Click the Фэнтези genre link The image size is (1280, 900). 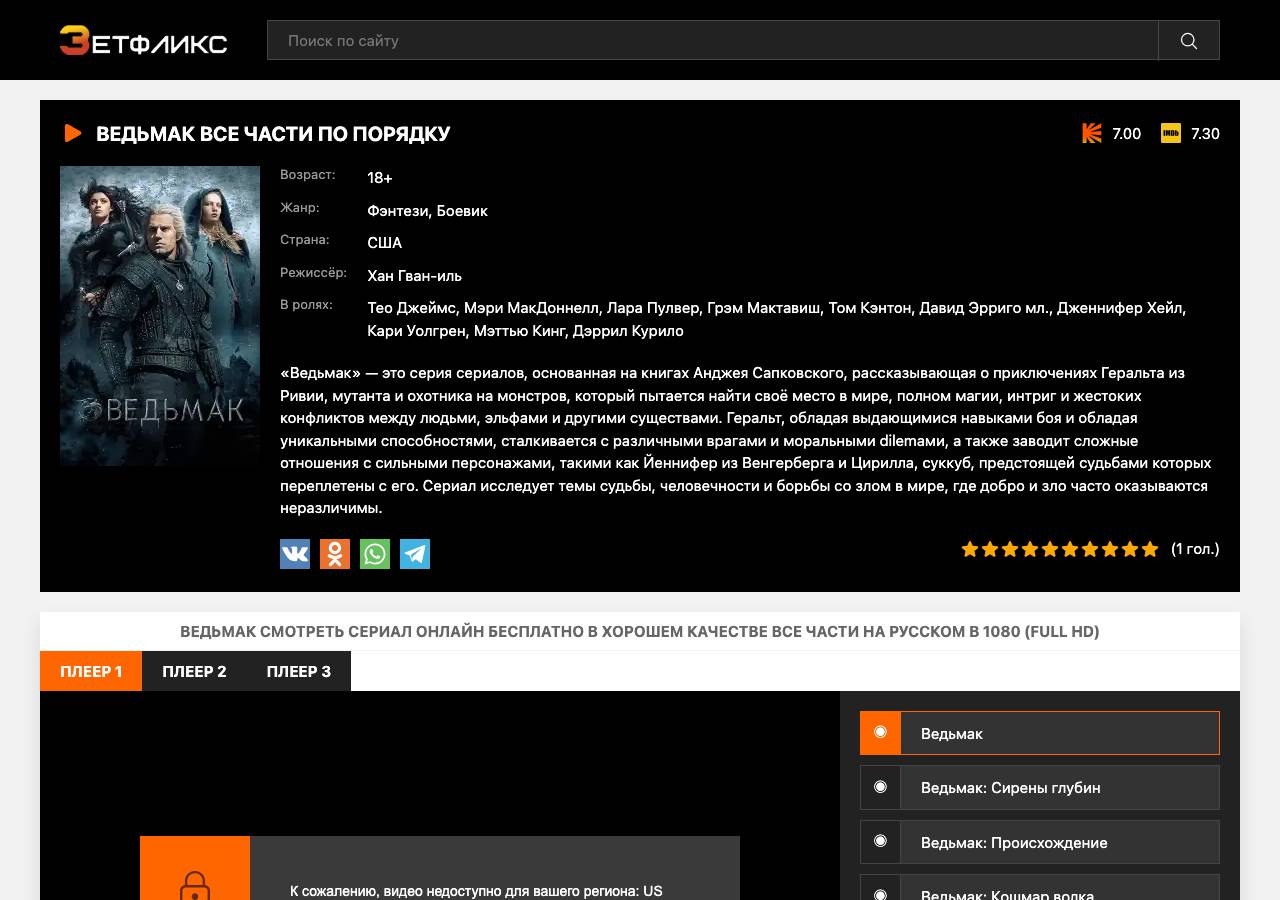click(x=399, y=211)
